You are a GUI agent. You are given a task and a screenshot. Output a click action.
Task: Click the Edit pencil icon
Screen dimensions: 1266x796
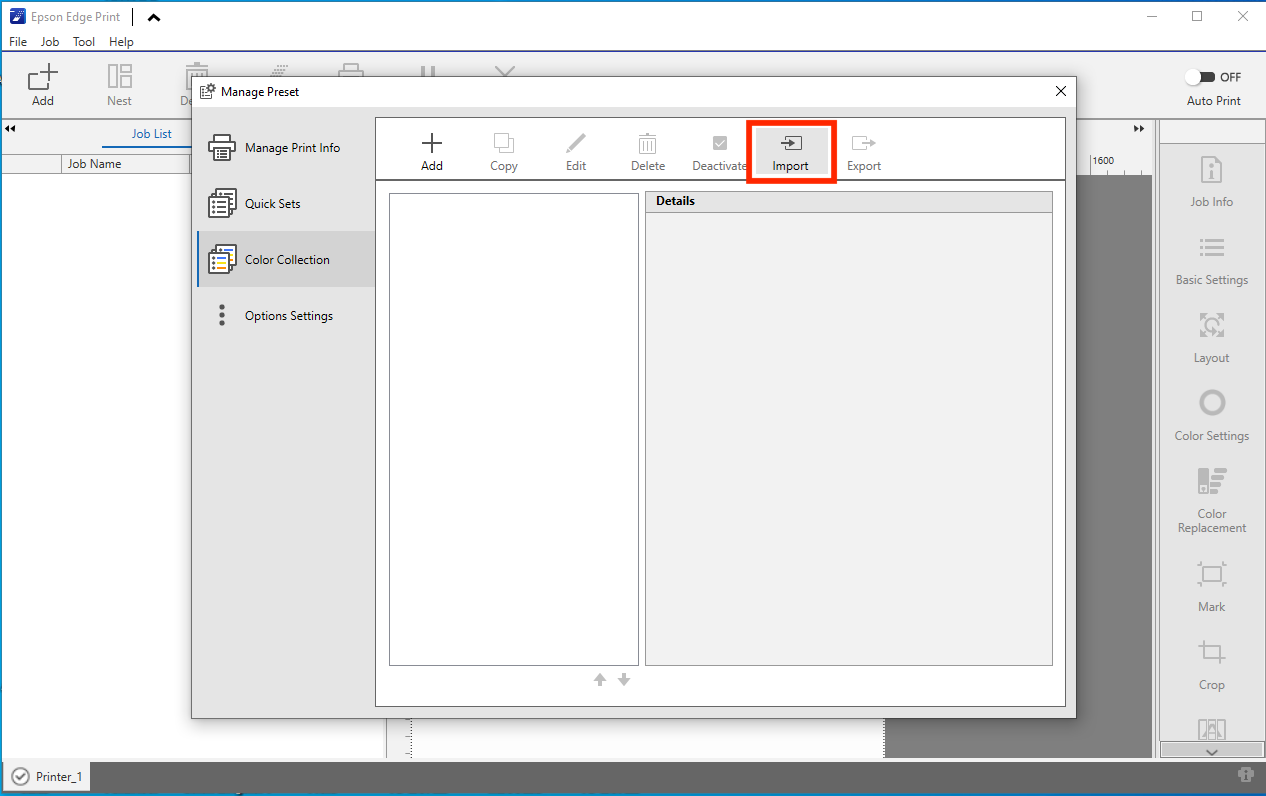tap(576, 143)
